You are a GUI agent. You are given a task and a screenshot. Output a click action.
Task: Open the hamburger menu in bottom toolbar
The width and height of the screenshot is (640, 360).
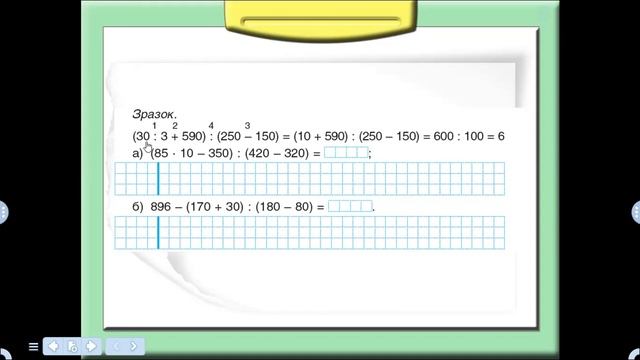tap(33, 347)
